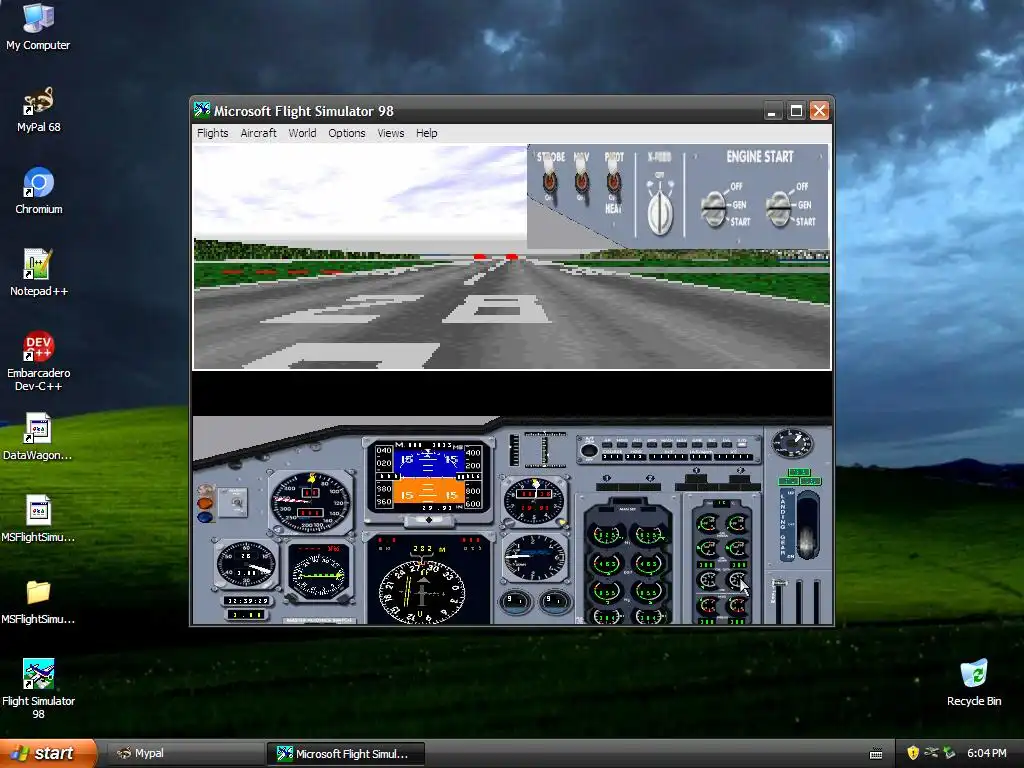1024x768 pixels.
Task: Open the Options menu
Action: 346,133
